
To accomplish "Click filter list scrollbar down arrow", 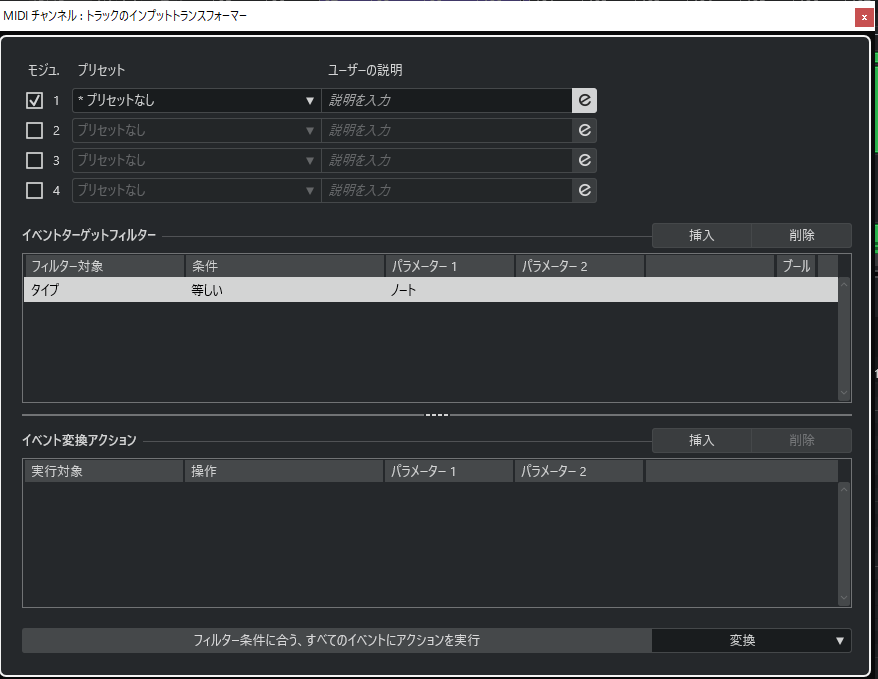I will (844, 393).
